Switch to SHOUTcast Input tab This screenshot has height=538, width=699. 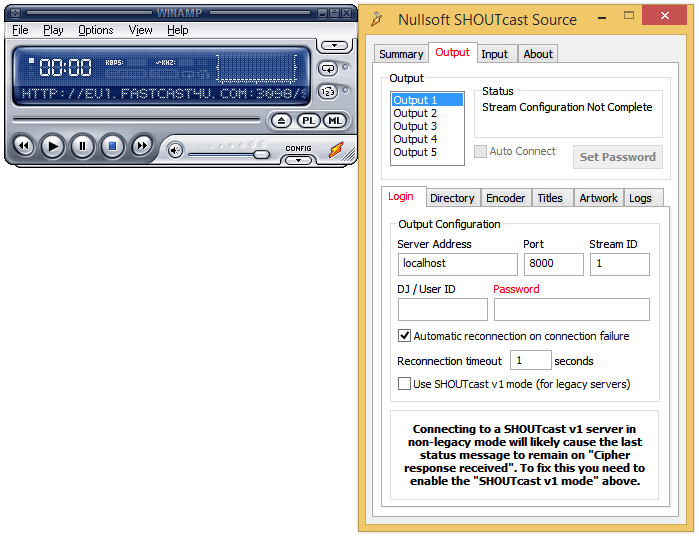(494, 54)
